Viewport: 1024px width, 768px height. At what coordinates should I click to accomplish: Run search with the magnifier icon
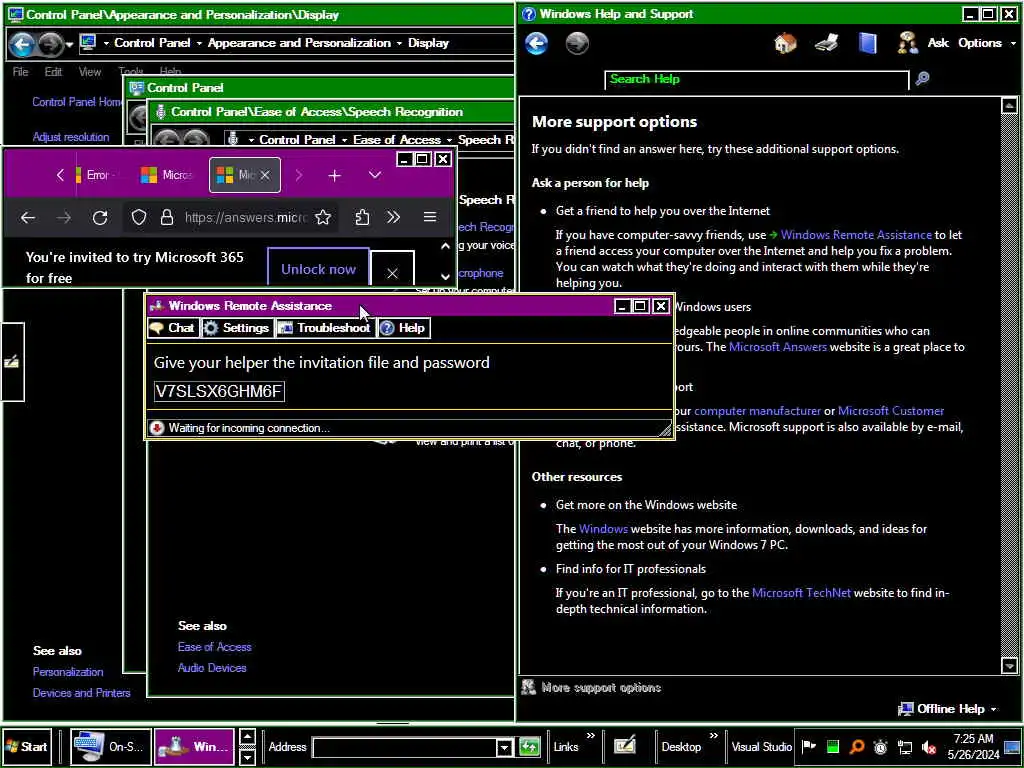(922, 79)
